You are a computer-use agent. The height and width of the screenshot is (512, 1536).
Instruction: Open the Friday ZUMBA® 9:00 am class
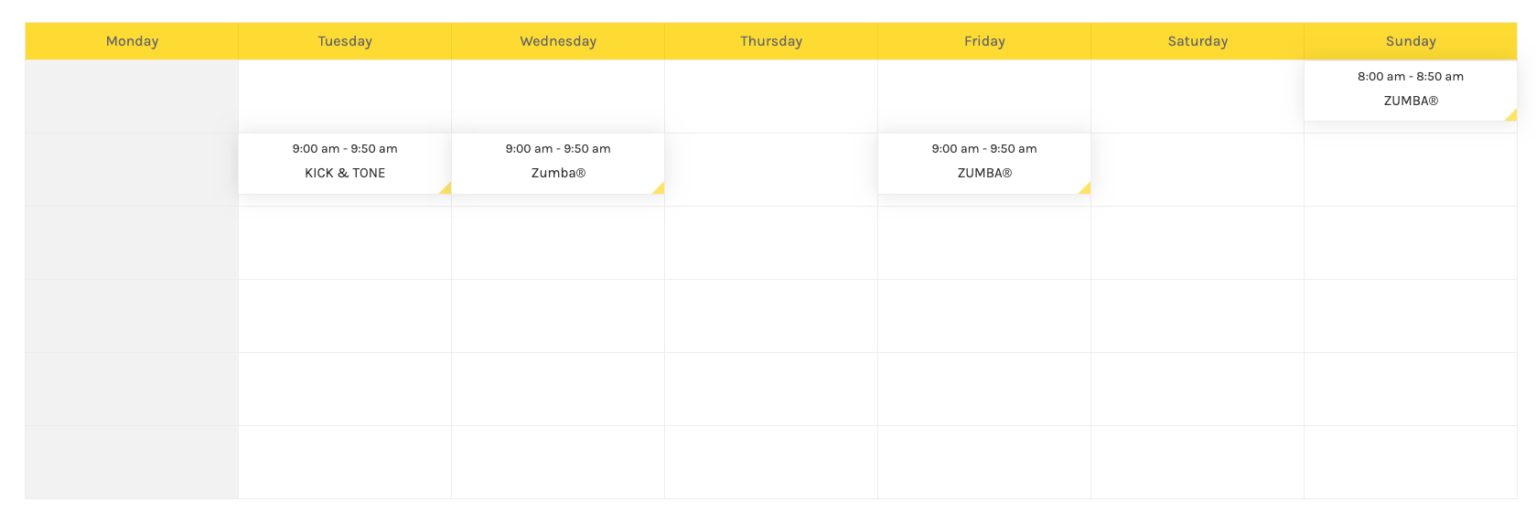[x=984, y=163]
